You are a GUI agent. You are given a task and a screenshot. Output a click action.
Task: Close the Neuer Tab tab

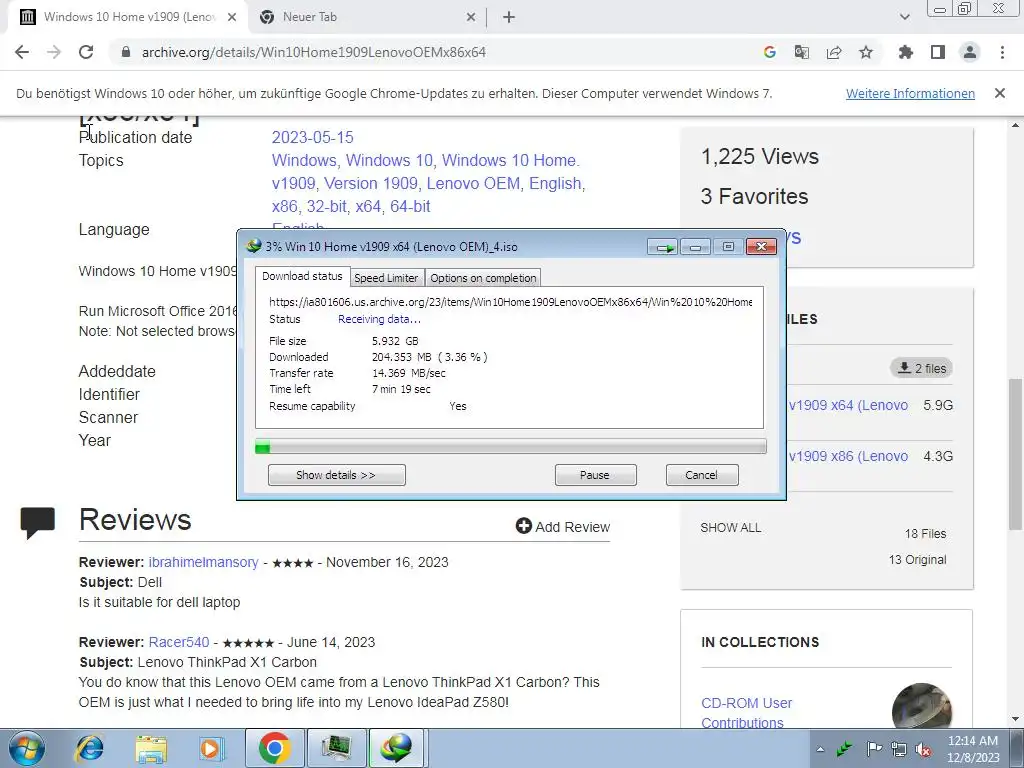pyautogui.click(x=471, y=17)
